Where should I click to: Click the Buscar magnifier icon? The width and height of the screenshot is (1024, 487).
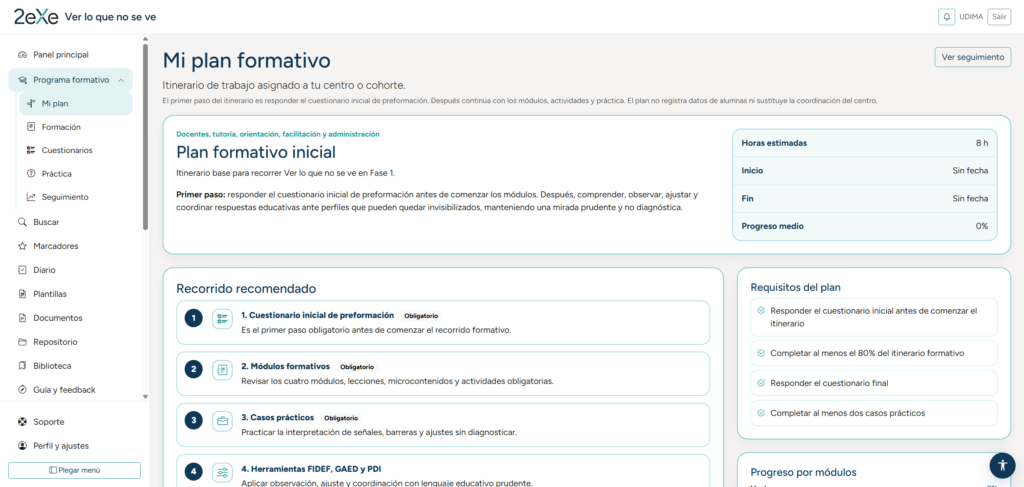pyautogui.click(x=22, y=222)
